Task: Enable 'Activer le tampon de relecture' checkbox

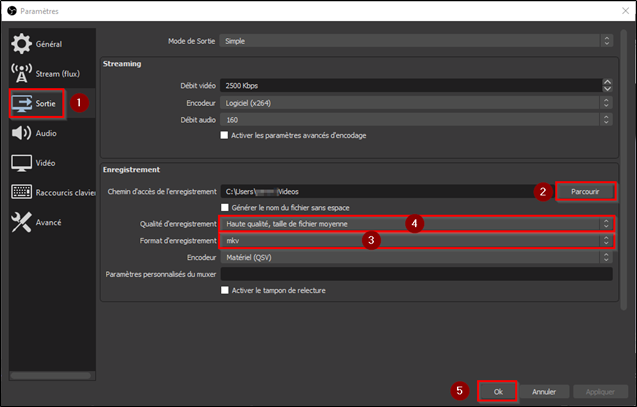Action: (224, 291)
